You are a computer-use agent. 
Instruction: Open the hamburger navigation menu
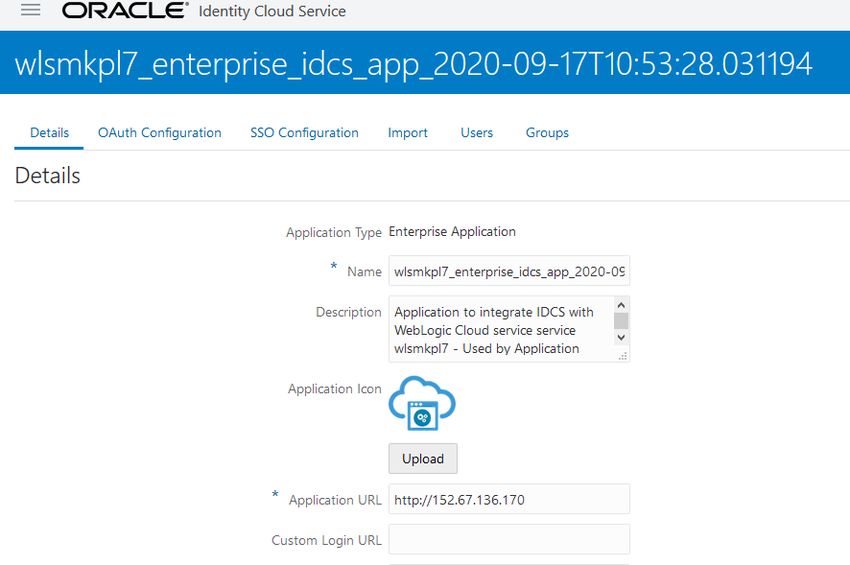[30, 10]
